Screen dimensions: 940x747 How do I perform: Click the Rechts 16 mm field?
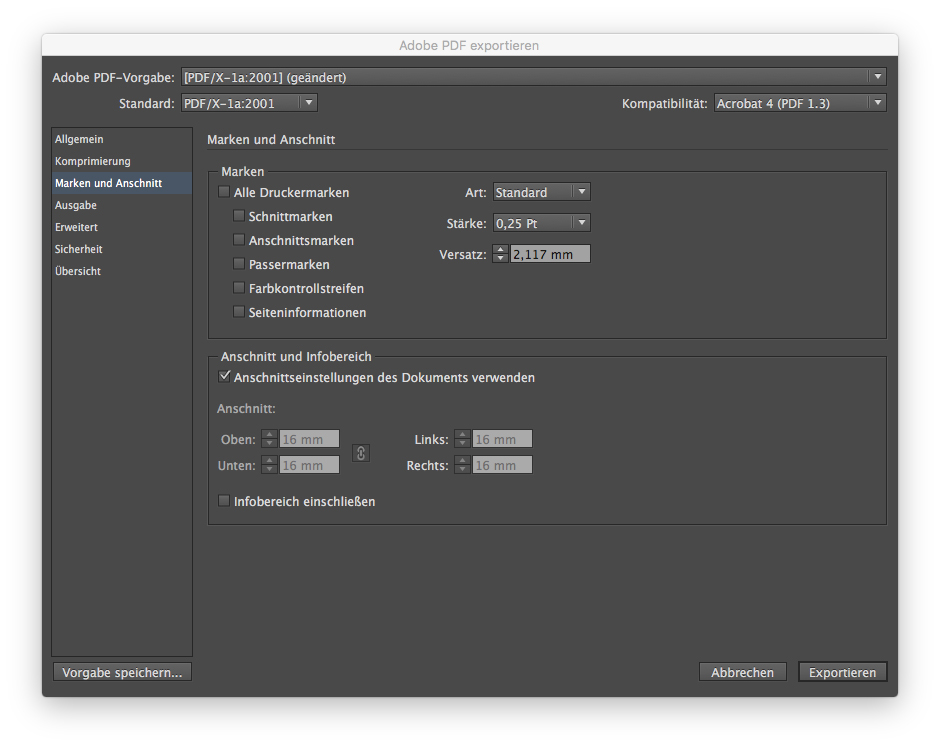[502, 465]
